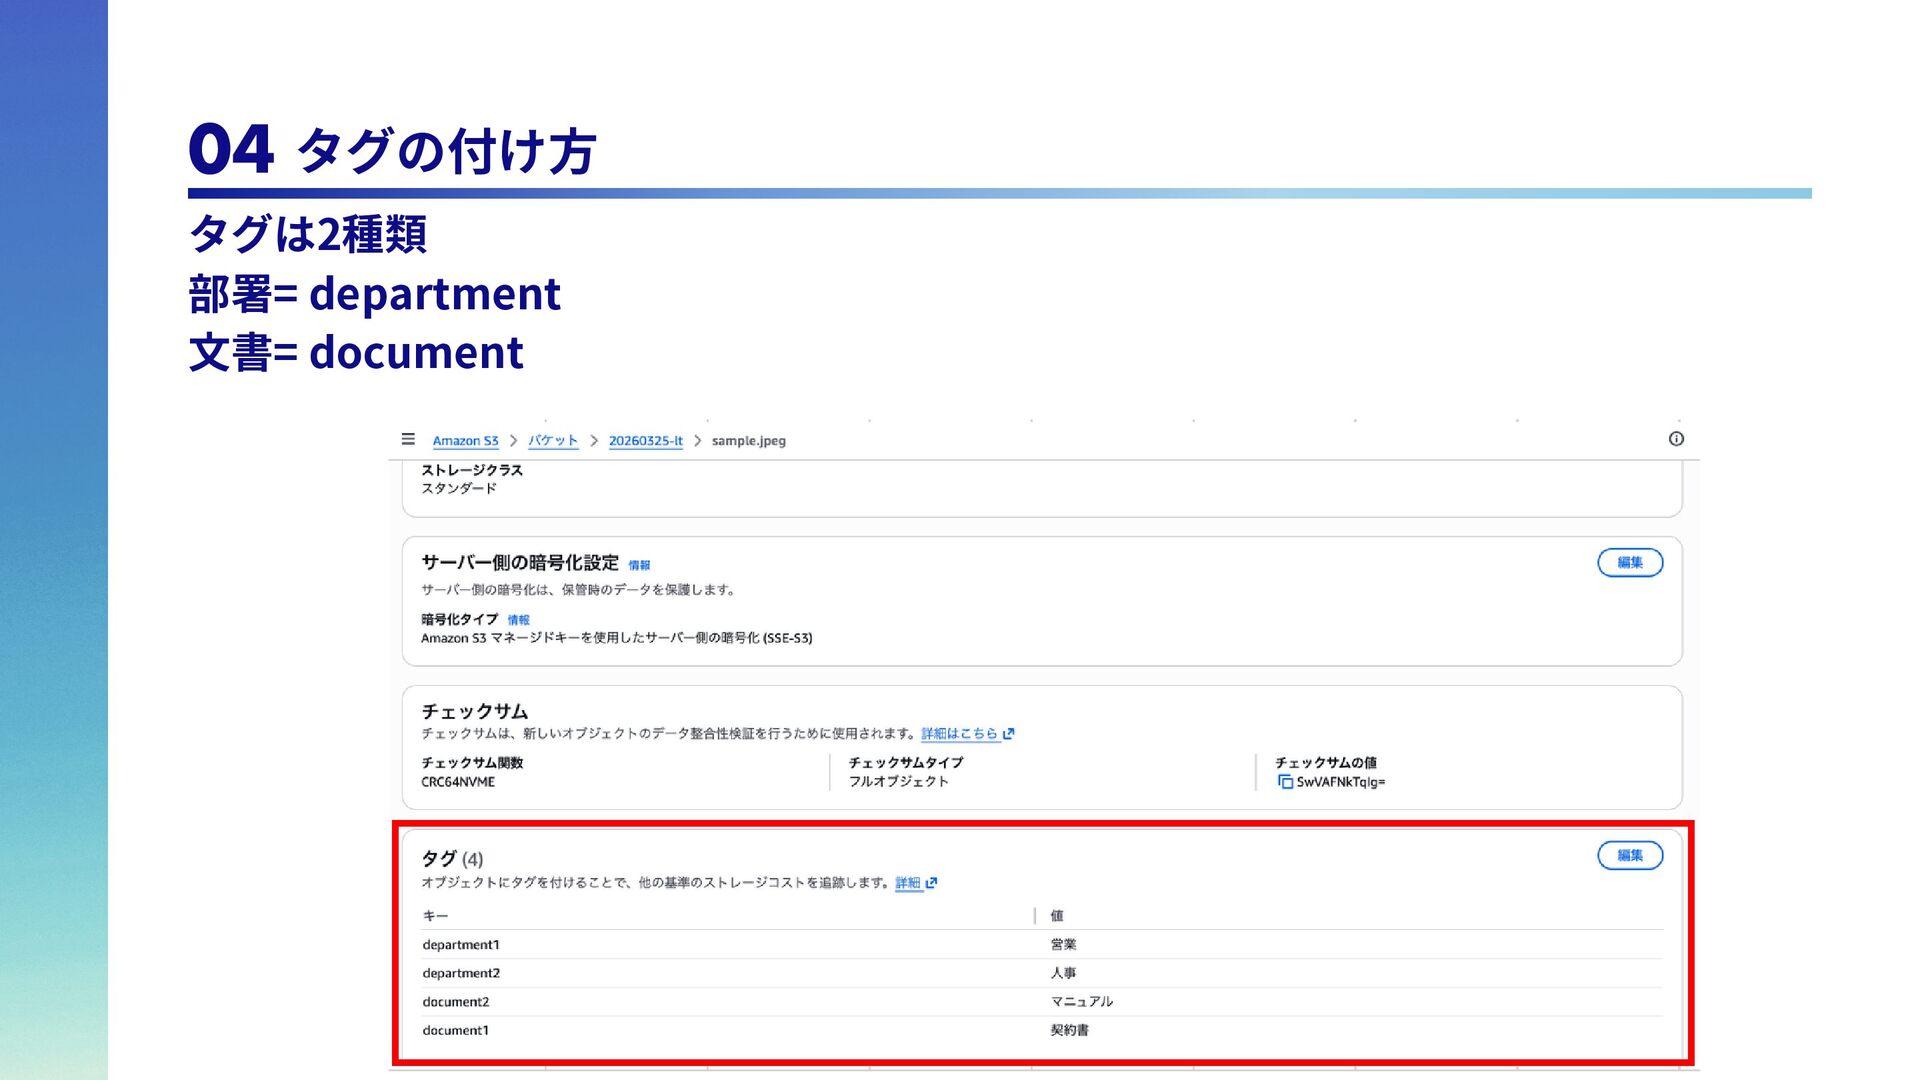The height and width of the screenshot is (1080, 1920).
Task: Click the キー column header
Action: 435,916
